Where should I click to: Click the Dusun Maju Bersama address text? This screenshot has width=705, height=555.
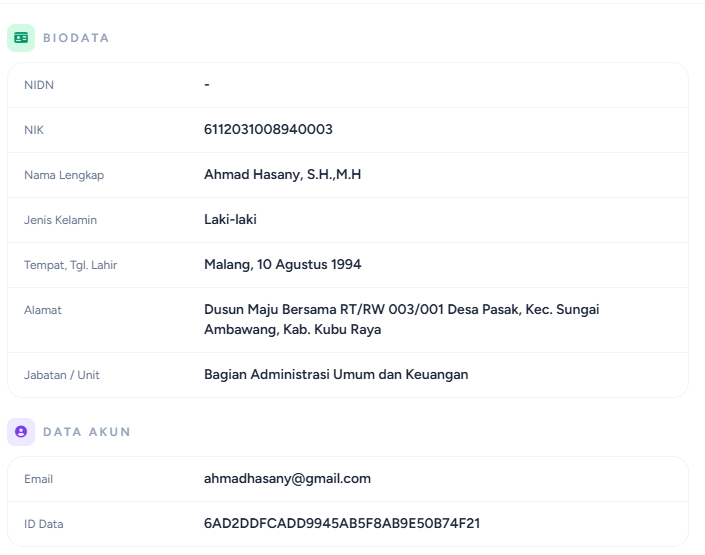pos(402,319)
